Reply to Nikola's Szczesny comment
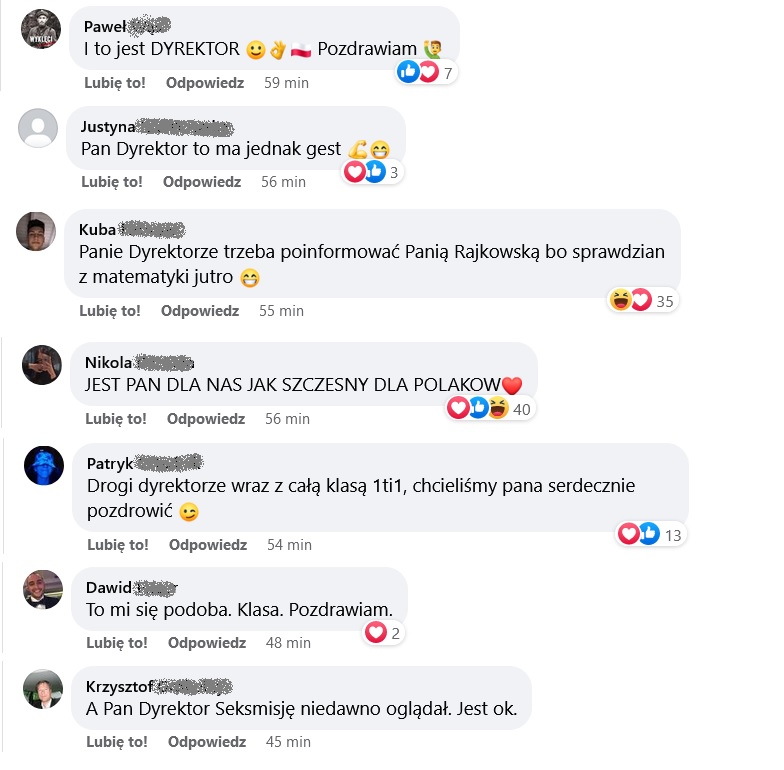784x770 pixels. 206,418
